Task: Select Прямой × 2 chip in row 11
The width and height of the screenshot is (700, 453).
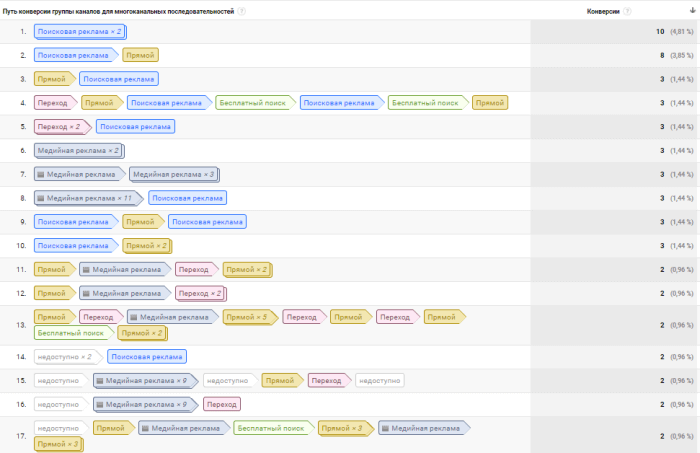Action: click(248, 270)
